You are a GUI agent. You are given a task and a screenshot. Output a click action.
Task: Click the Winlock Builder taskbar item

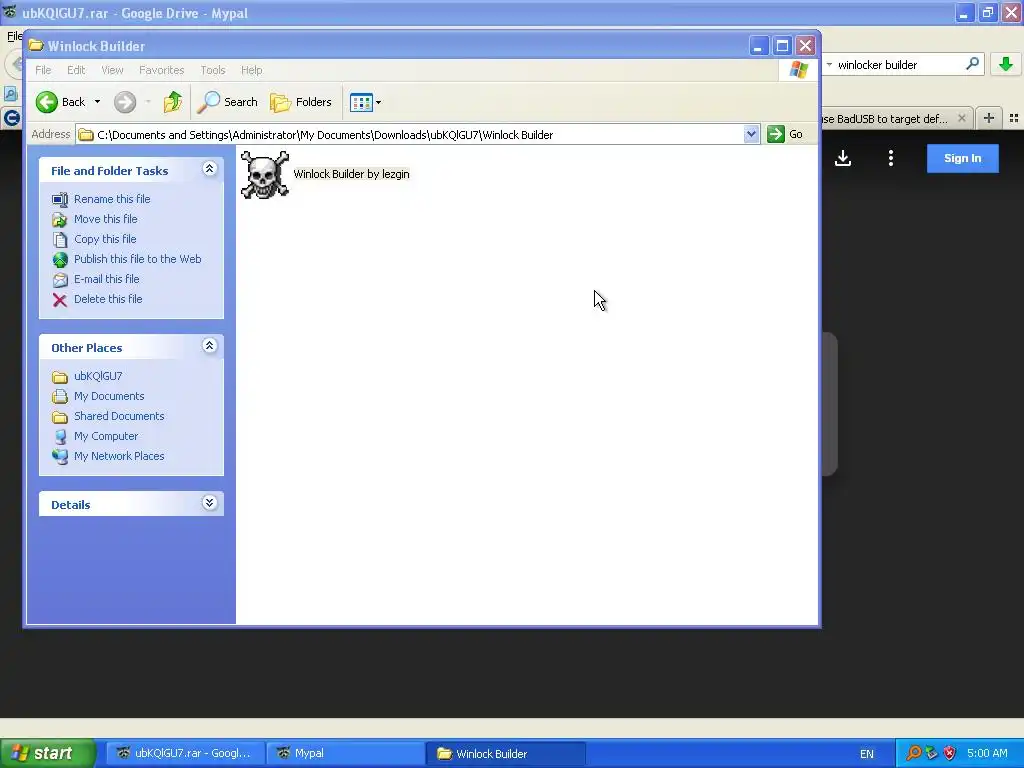tap(505, 753)
